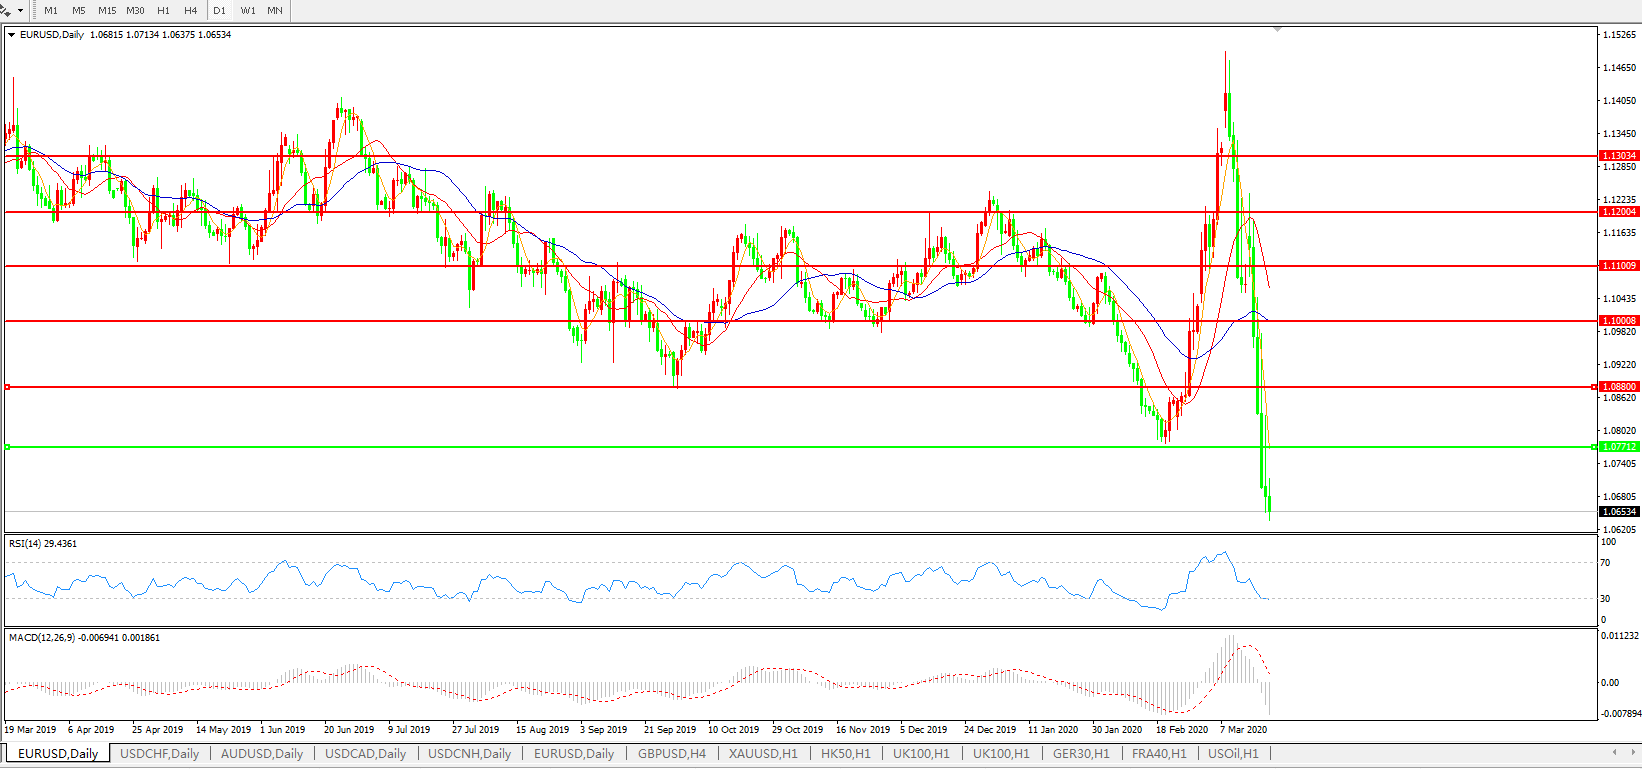Image resolution: width=1642 pixels, height=769 pixels.
Task: Set the chart period to W1
Action: click(x=247, y=11)
